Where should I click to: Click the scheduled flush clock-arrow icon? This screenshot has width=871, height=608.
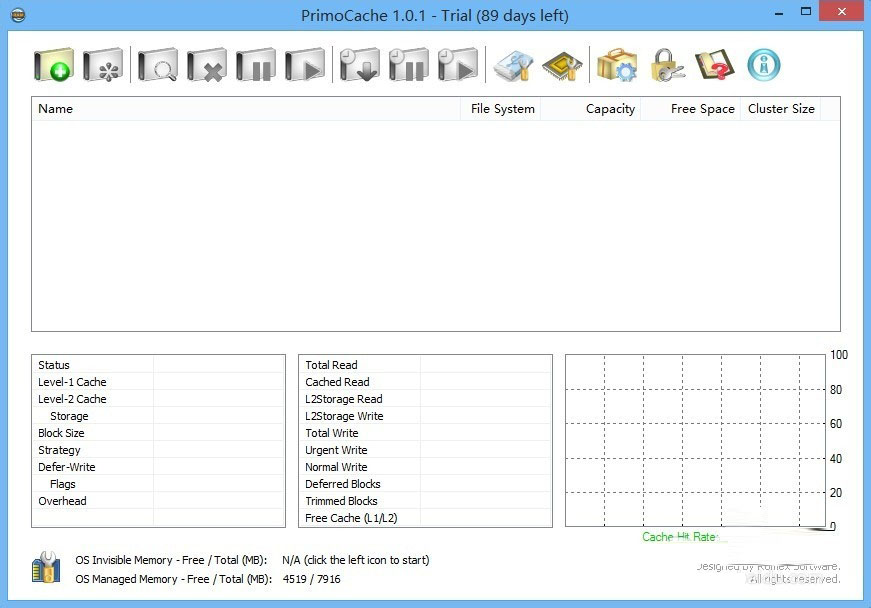pyautogui.click(x=359, y=65)
